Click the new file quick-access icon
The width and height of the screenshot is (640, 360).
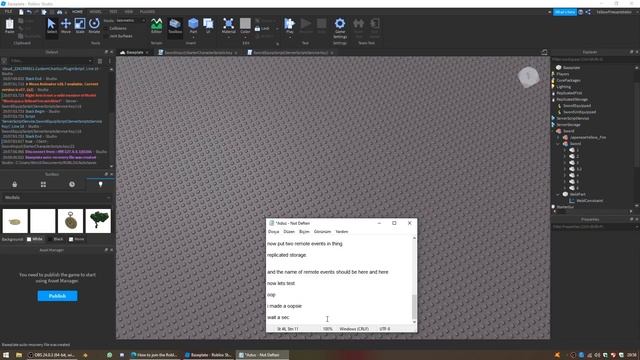tap(21, 12)
